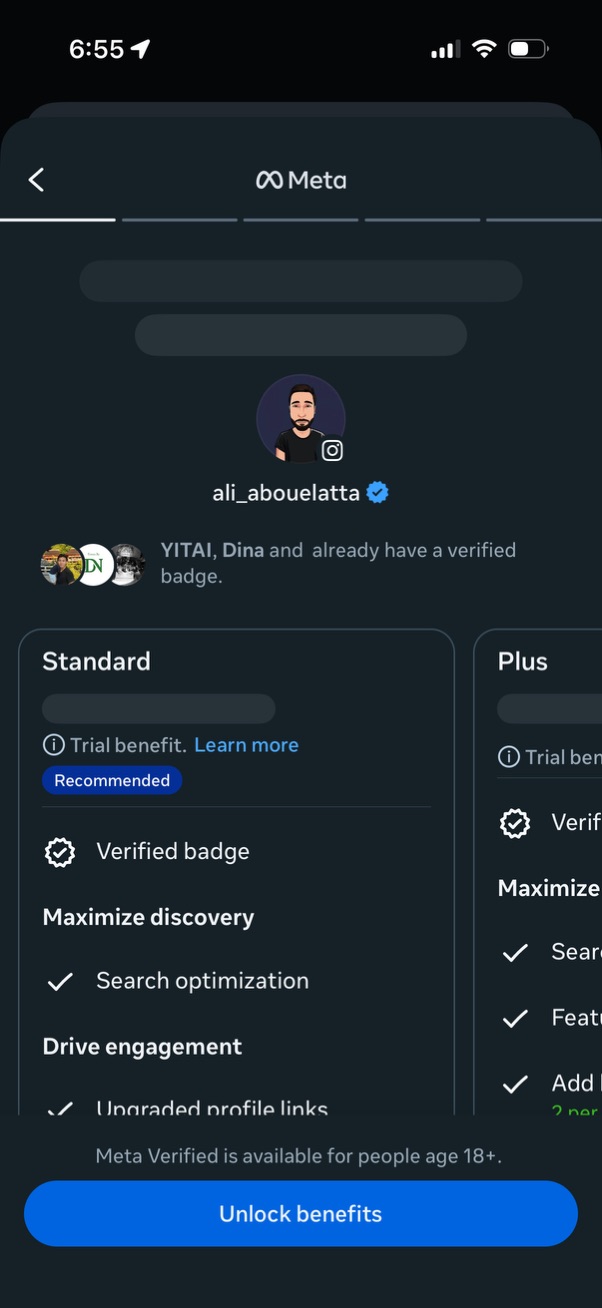Tap the blue verified badge next to ali_abouelatta
Image resolution: width=602 pixels, height=1308 pixels.
pos(377,491)
